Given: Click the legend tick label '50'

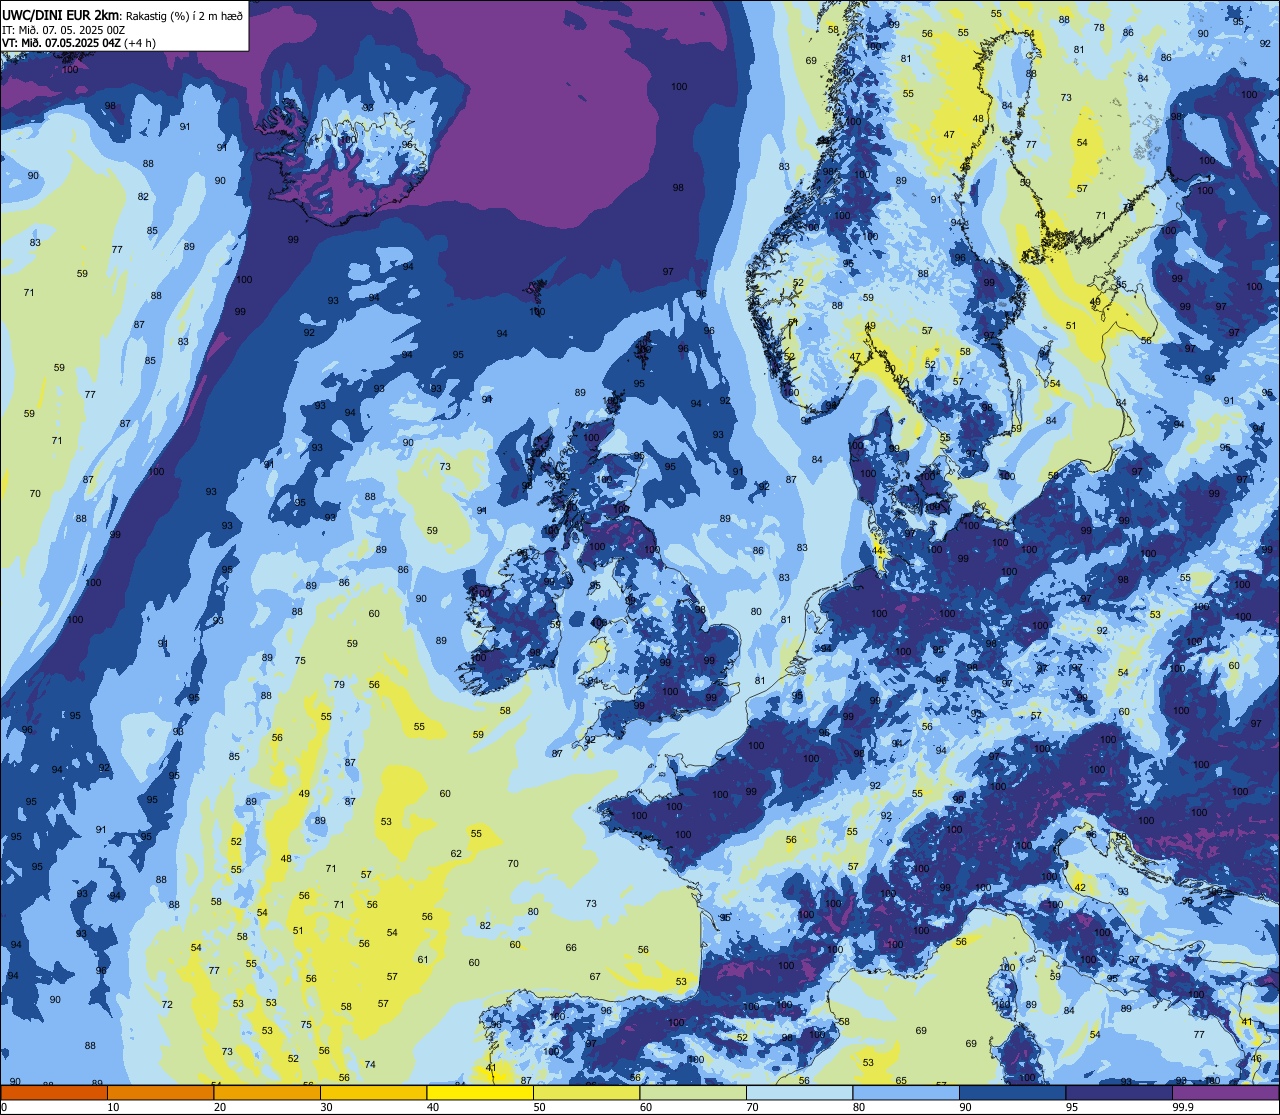Looking at the screenshot, I should pyautogui.click(x=540, y=1107).
